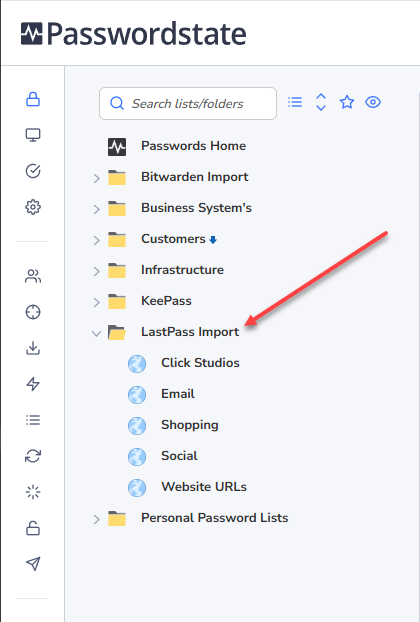Click the circular refresh arrows sidebar icon
This screenshot has width=420, height=622.
click(x=33, y=456)
